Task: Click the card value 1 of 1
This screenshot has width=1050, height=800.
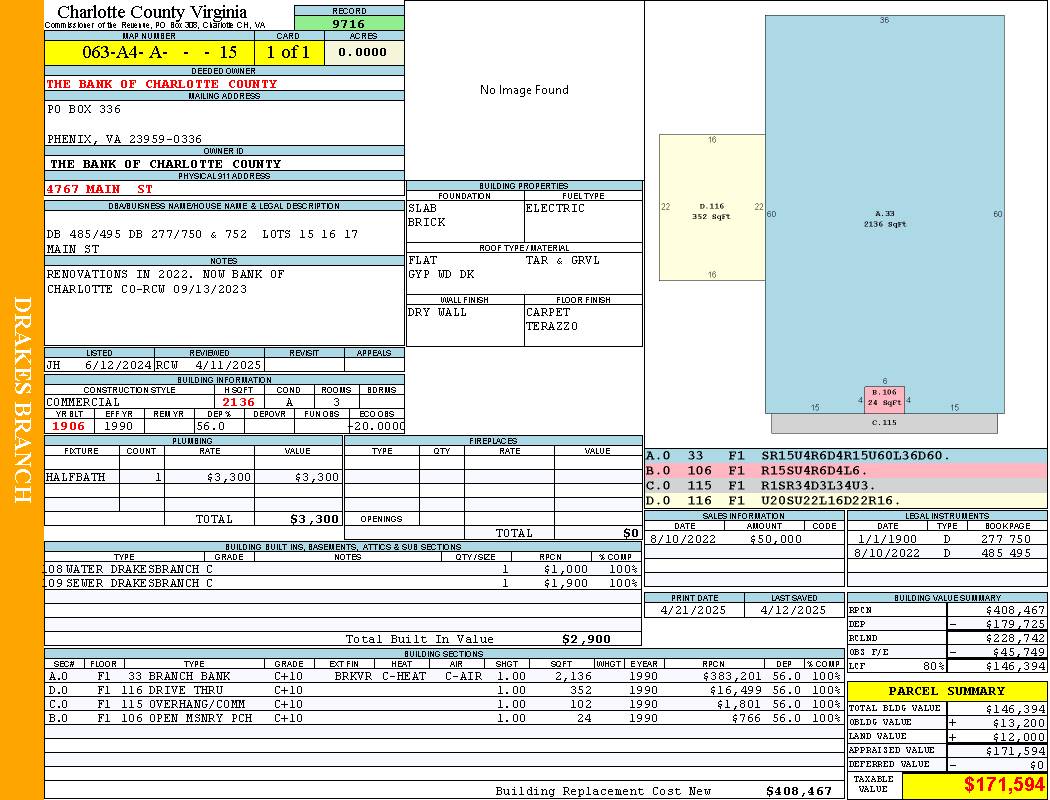Action: (x=289, y=52)
